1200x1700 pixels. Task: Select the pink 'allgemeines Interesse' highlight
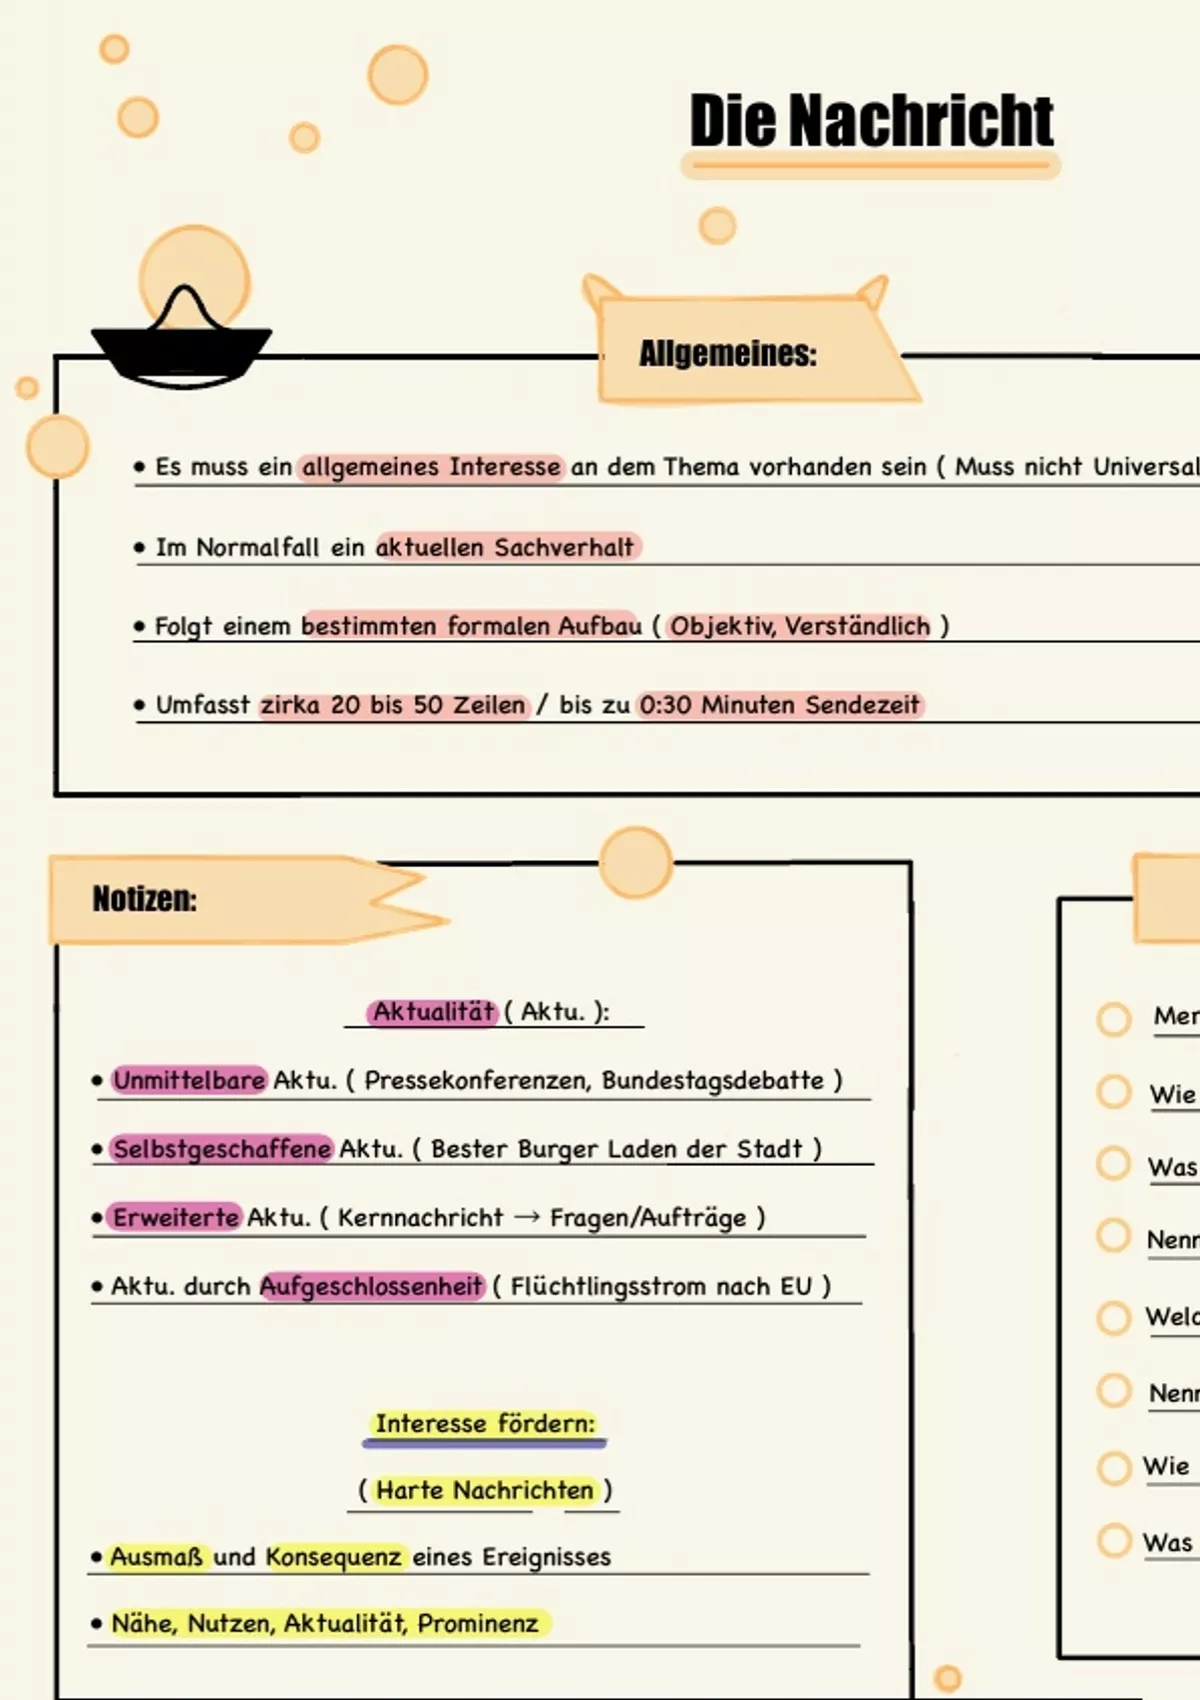tap(431, 467)
